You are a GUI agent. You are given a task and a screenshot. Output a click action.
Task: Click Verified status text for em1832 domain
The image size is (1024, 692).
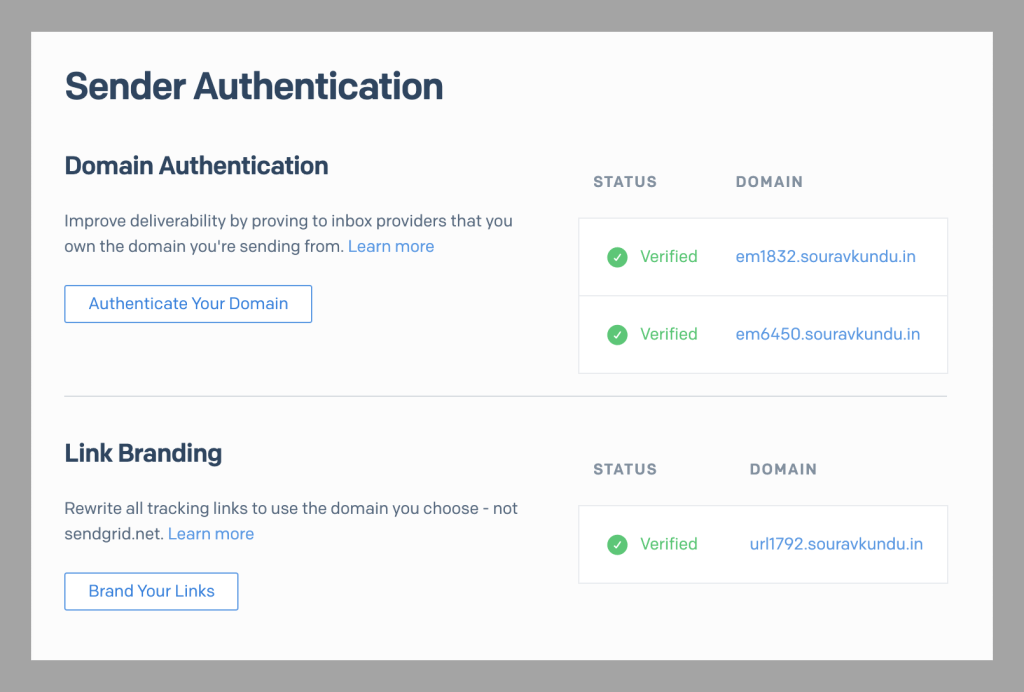click(x=669, y=257)
